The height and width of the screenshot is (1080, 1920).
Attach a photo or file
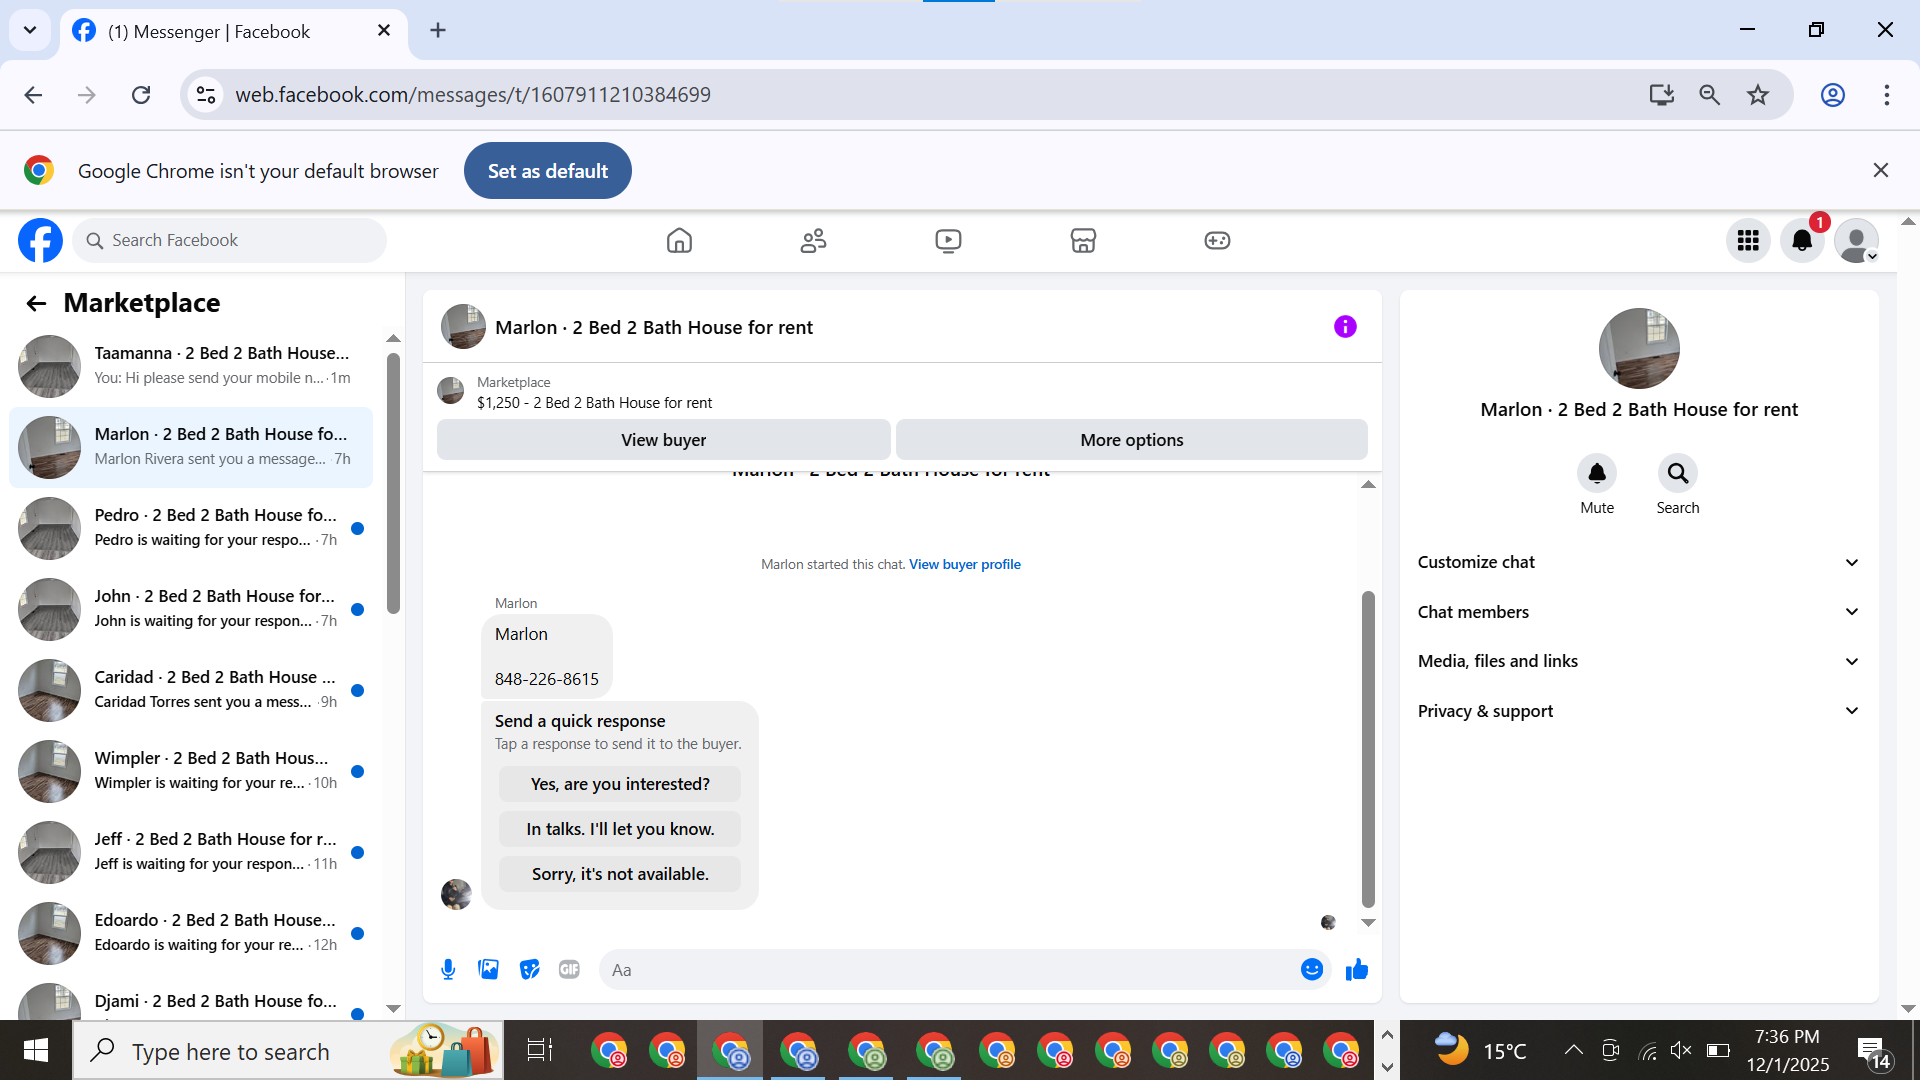tap(488, 969)
